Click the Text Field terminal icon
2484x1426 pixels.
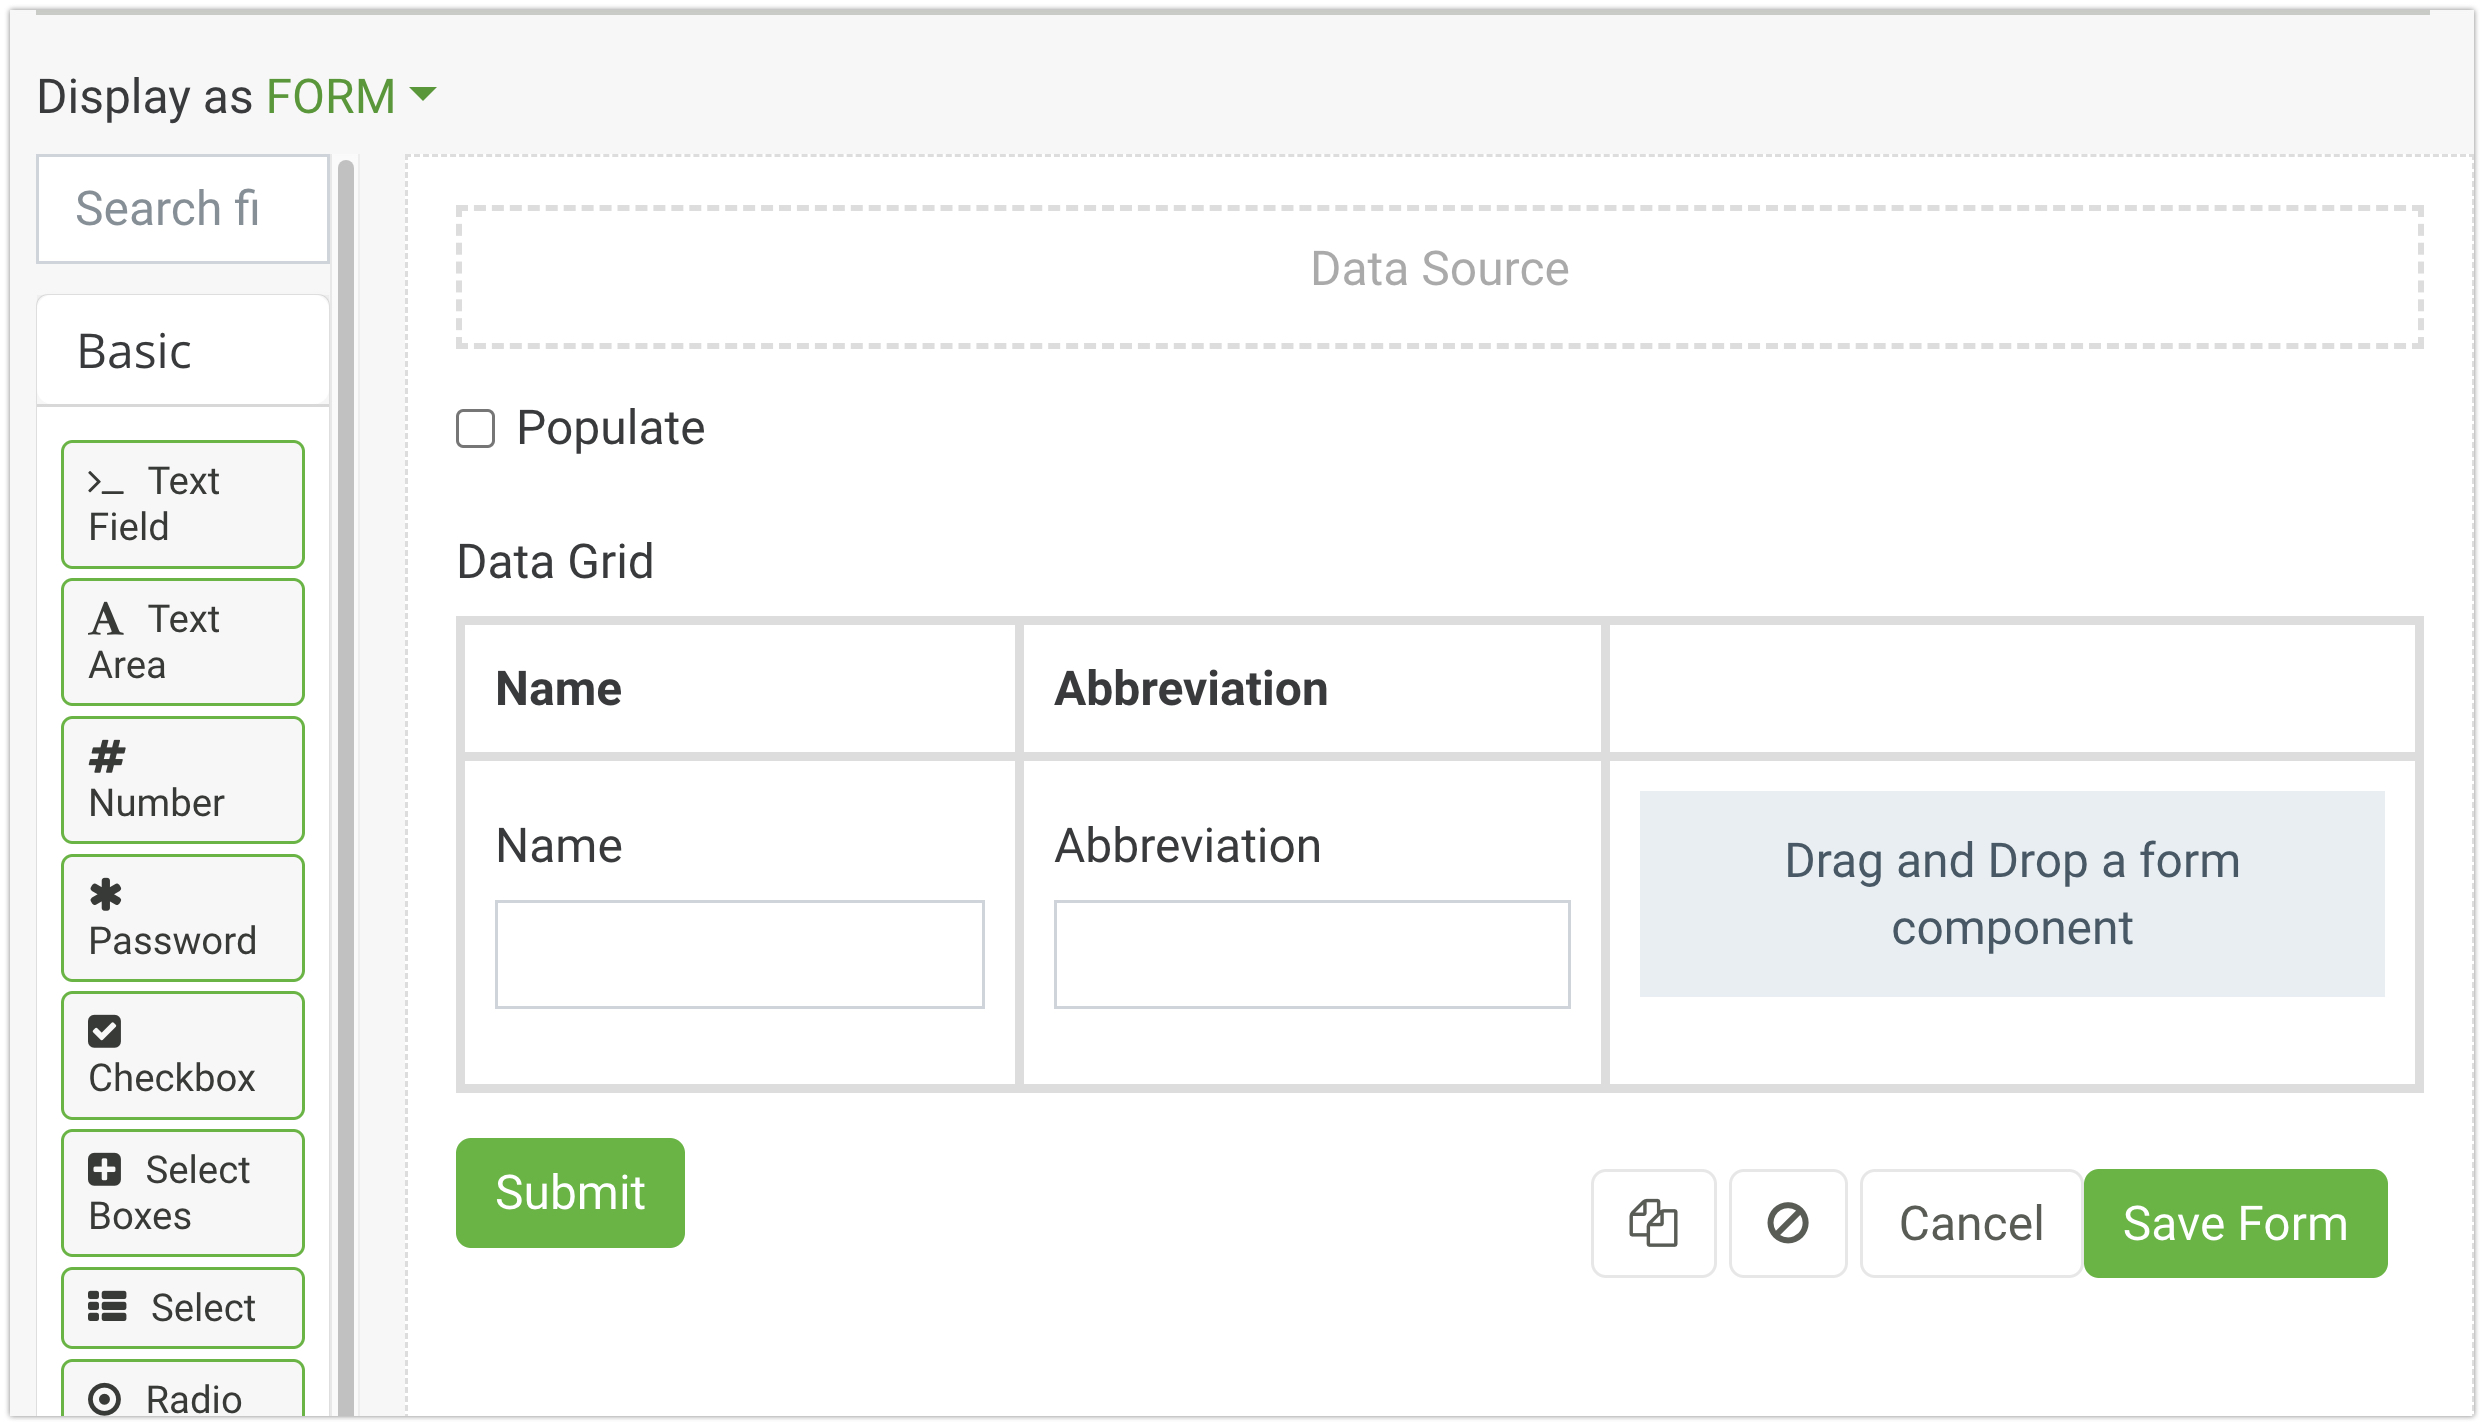(105, 483)
